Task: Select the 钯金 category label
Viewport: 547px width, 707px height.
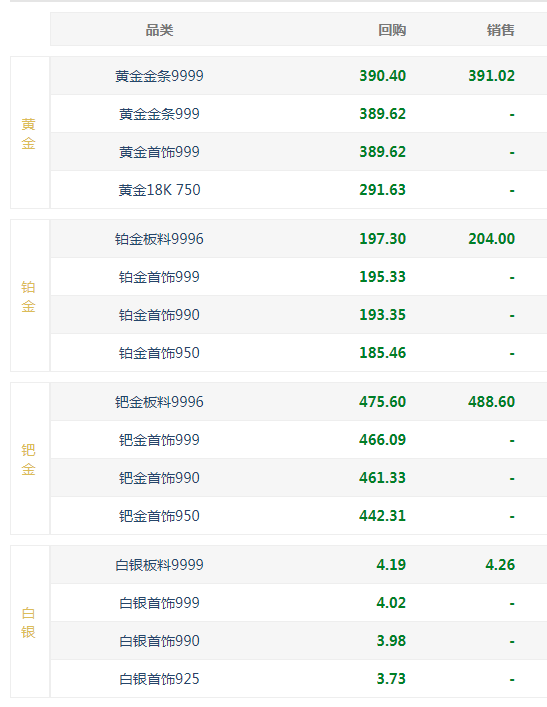Action: click(x=28, y=459)
